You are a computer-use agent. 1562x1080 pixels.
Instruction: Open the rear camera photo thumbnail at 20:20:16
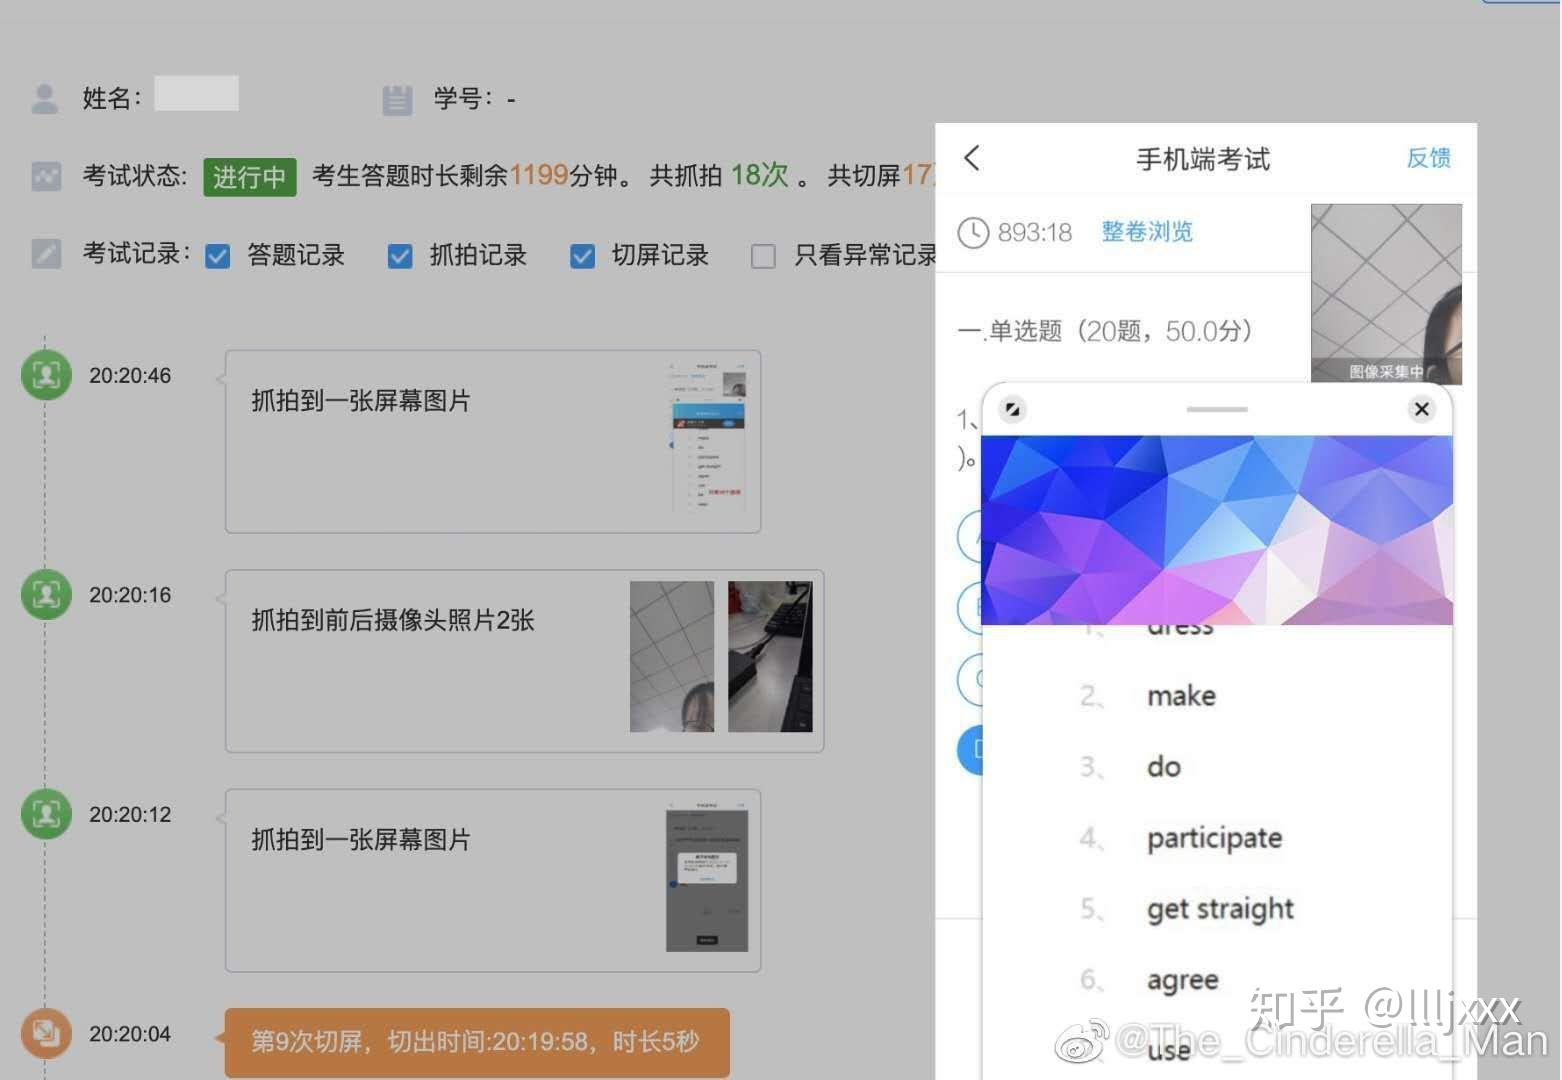tap(770, 657)
